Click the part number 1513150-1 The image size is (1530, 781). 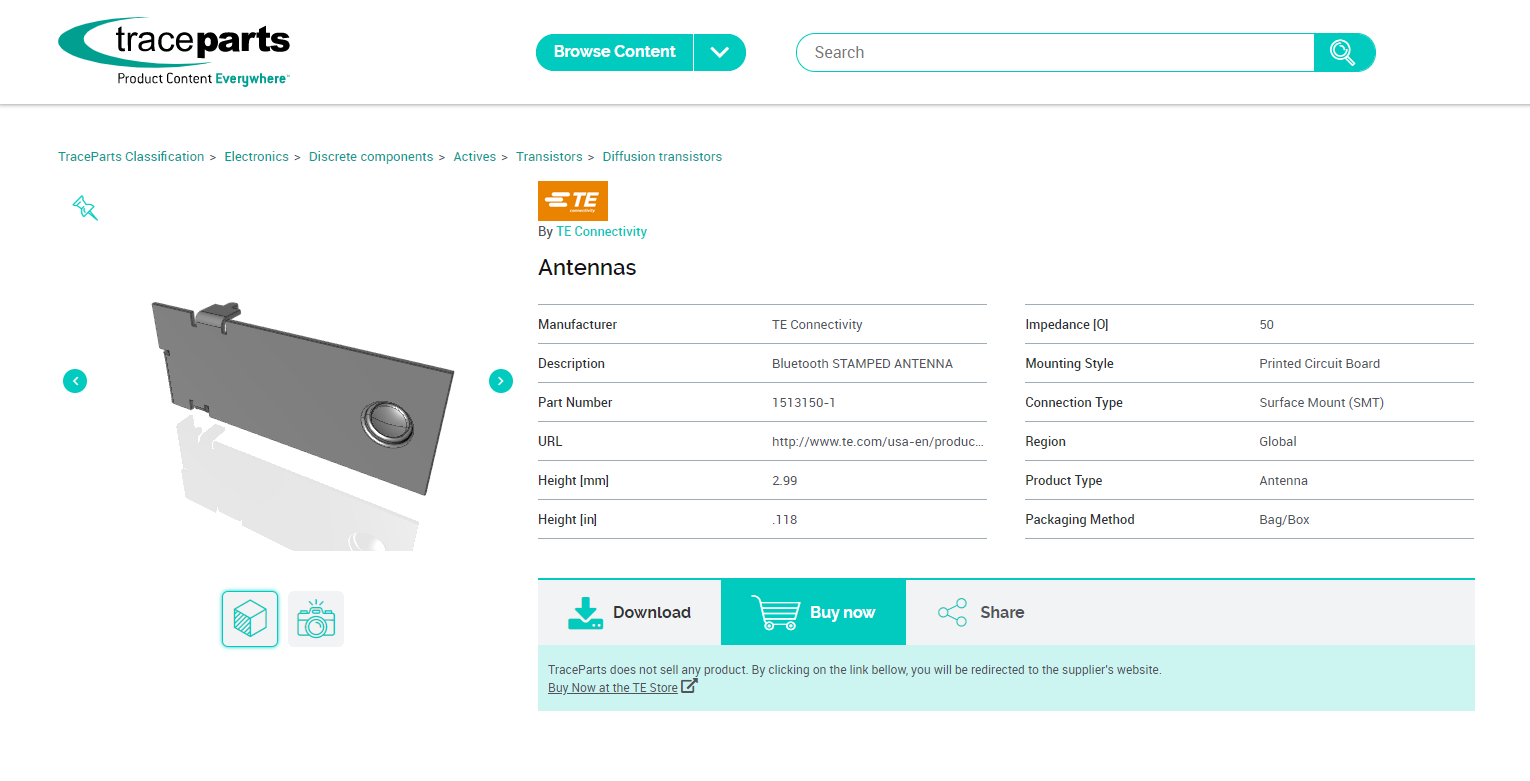[804, 402]
